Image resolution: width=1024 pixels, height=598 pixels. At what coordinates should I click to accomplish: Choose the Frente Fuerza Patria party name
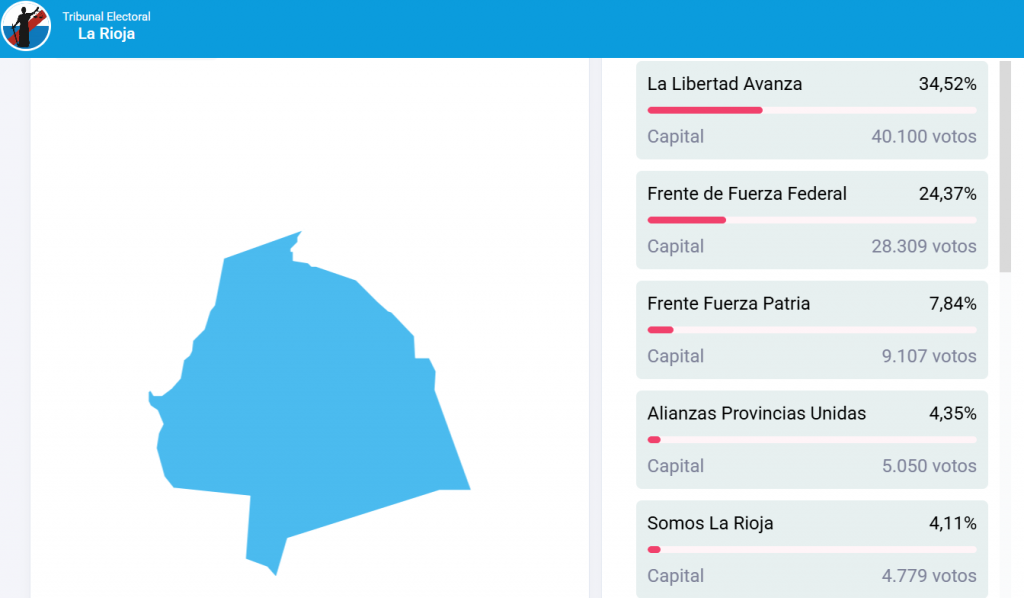(x=728, y=304)
